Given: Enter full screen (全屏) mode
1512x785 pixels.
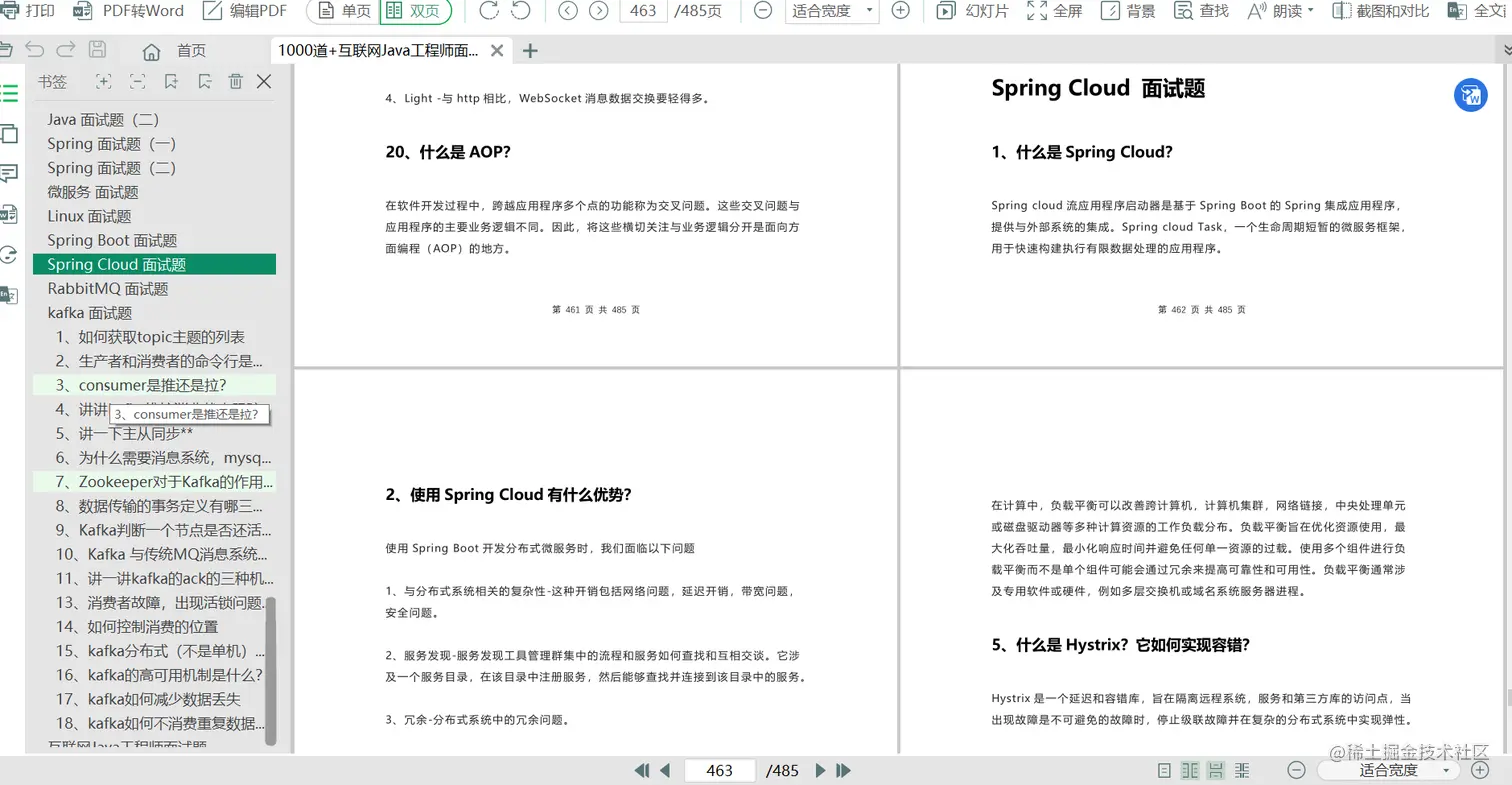Looking at the screenshot, I should click(1055, 11).
